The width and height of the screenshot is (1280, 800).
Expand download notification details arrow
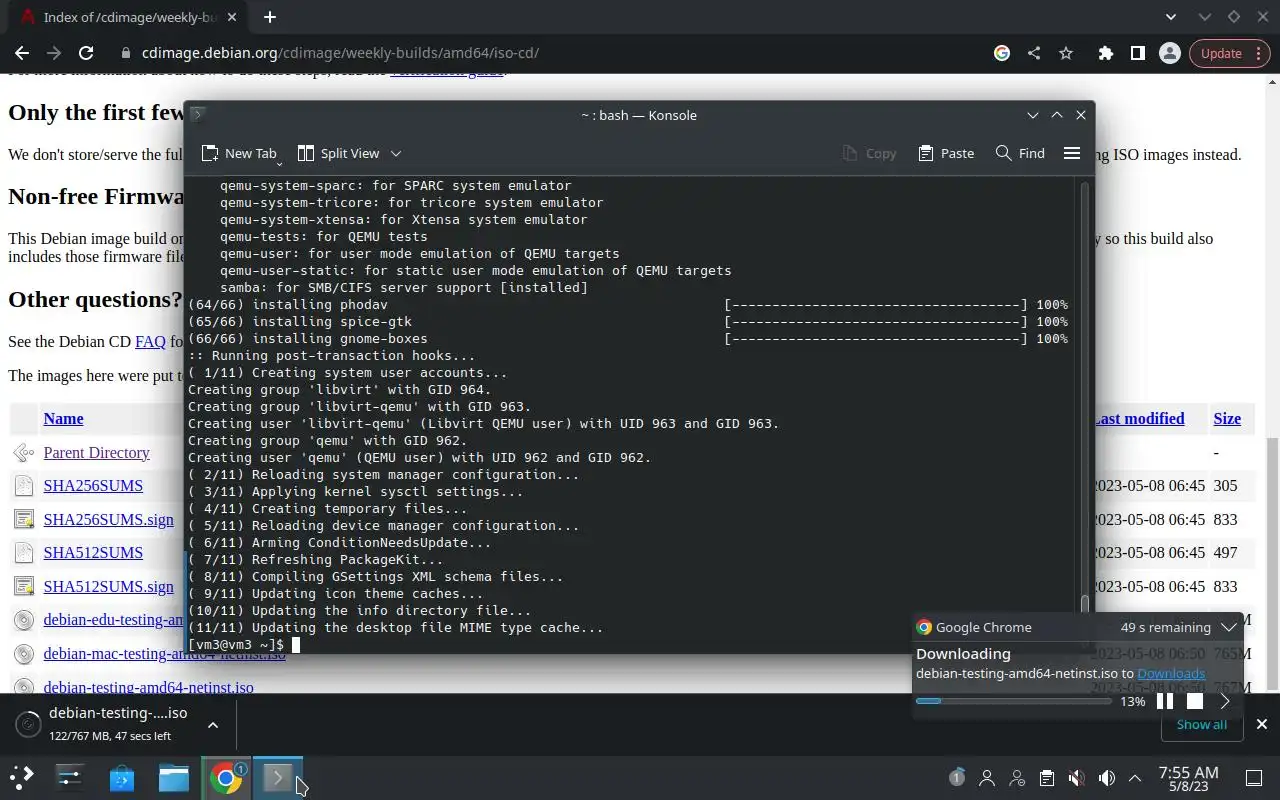click(x=1225, y=701)
